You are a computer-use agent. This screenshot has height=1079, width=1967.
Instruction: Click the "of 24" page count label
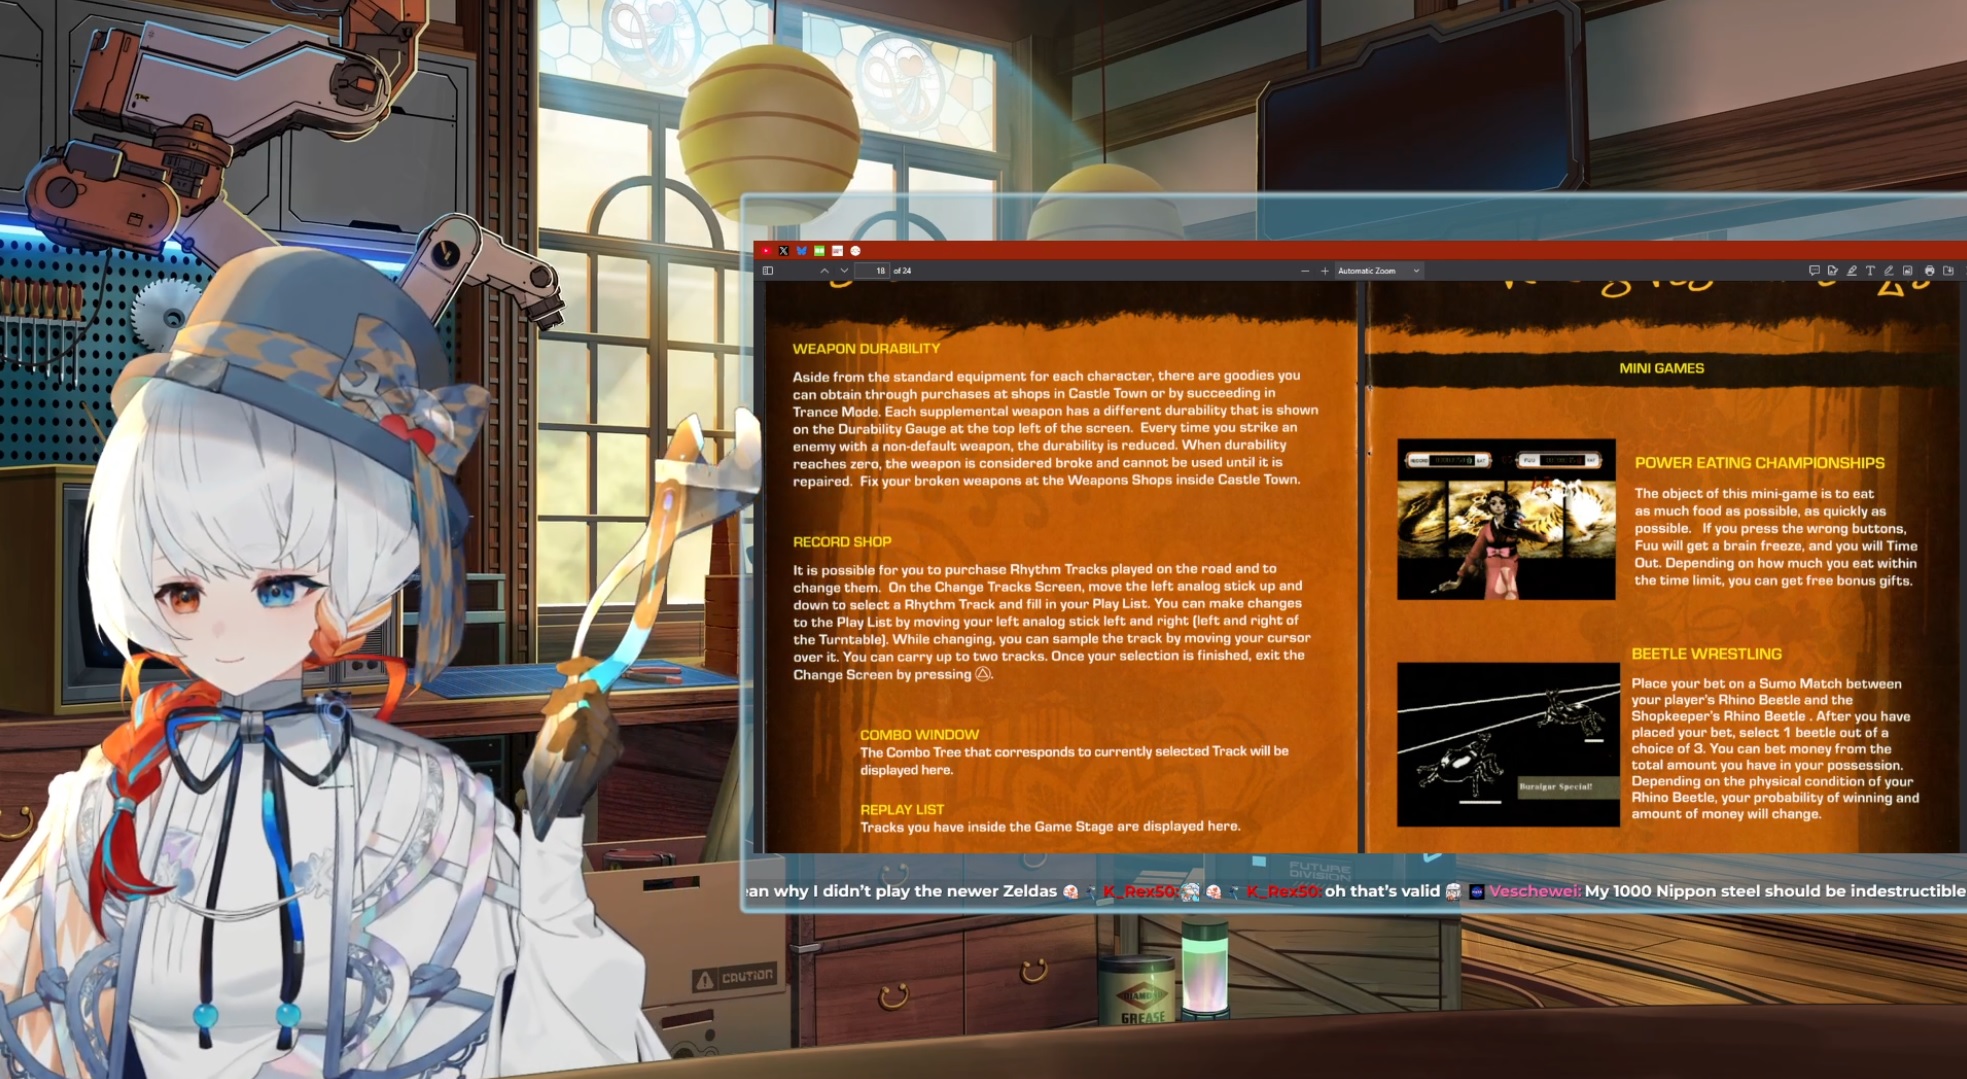pos(902,271)
